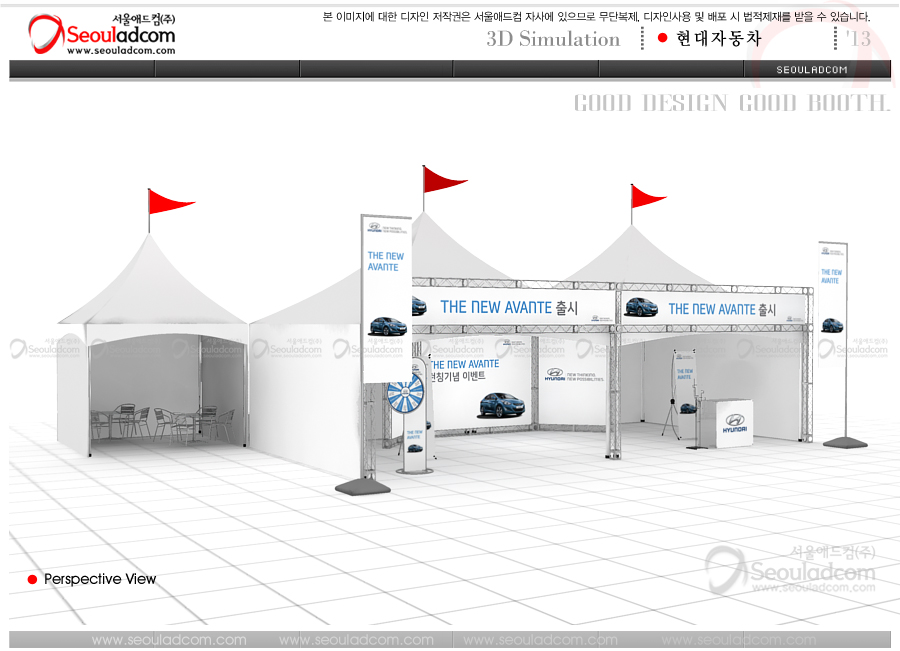Click the 3D Simulation heading
The width and height of the screenshot is (900, 651).
[x=553, y=39]
